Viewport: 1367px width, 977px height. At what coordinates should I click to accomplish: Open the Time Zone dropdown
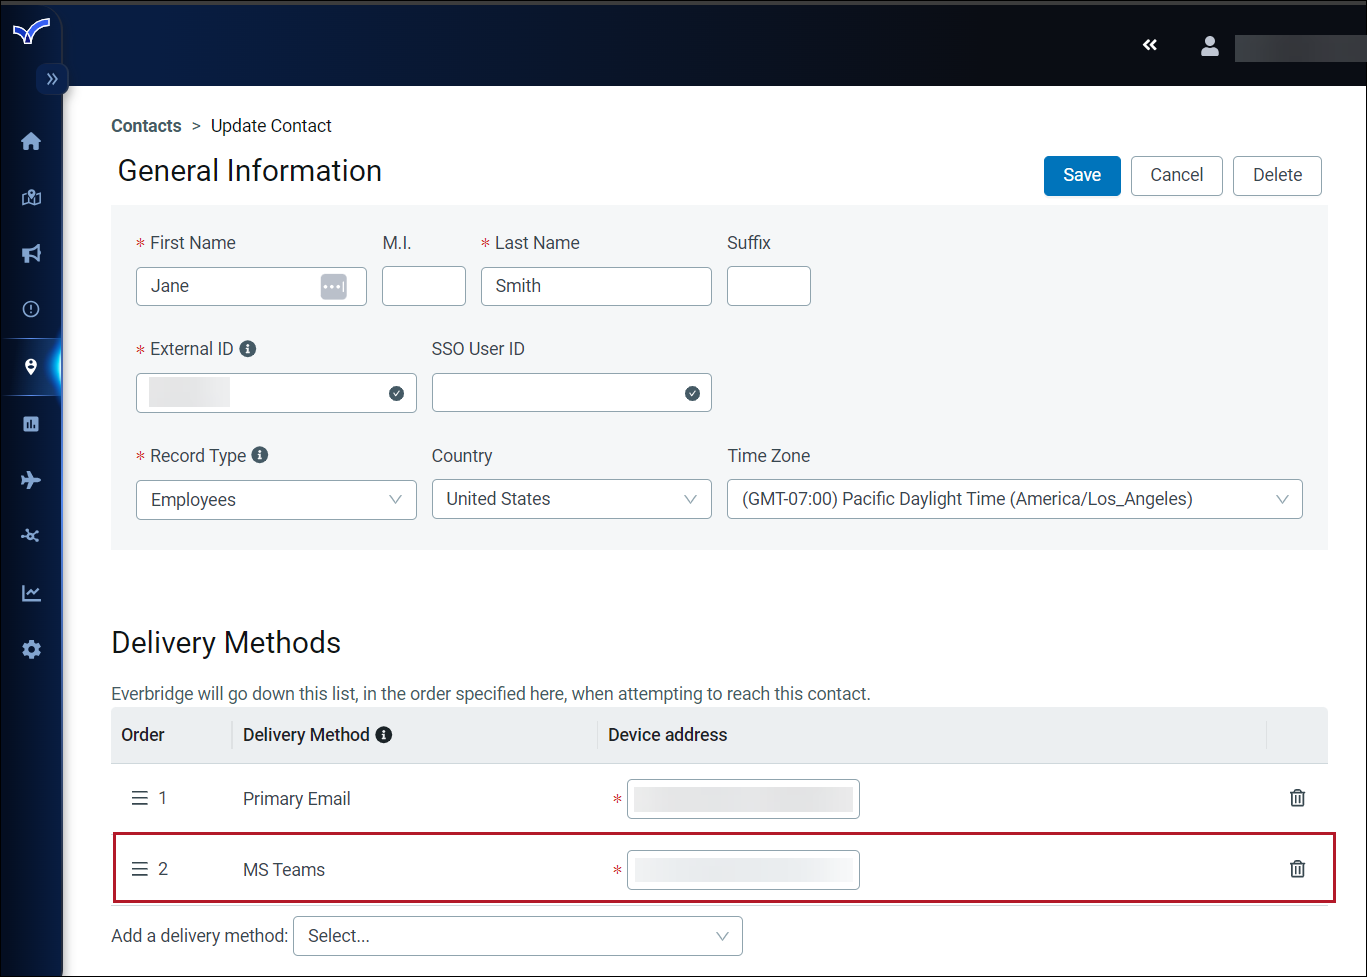[1015, 499]
